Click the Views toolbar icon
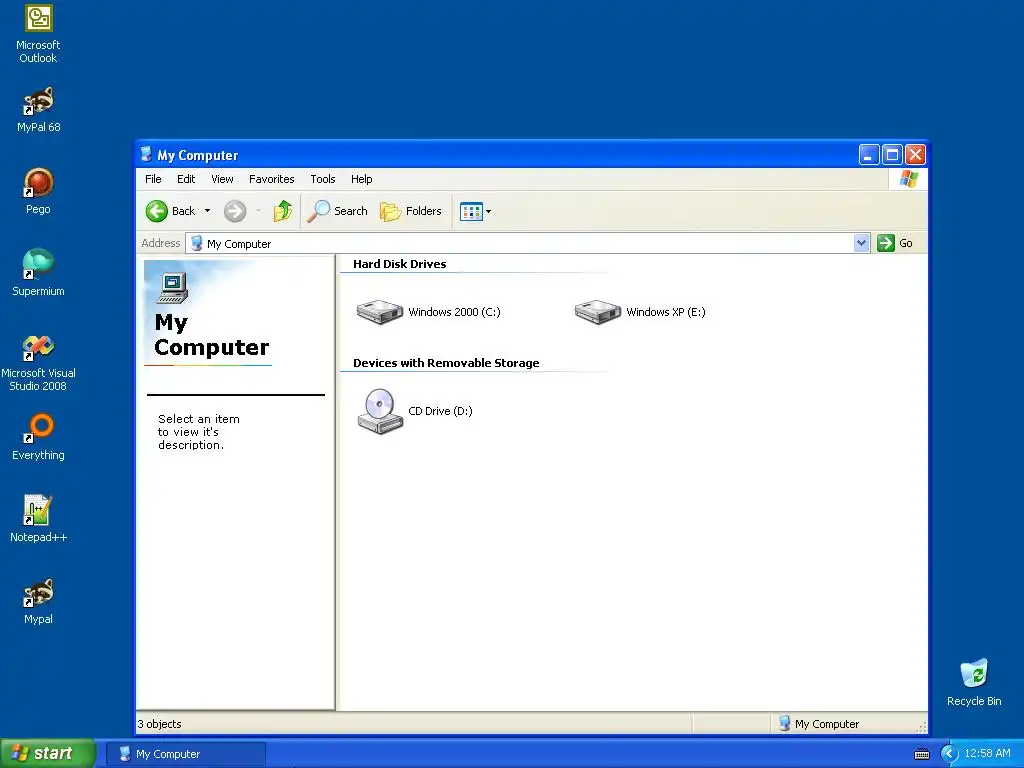This screenshot has height=768, width=1024. pos(471,211)
